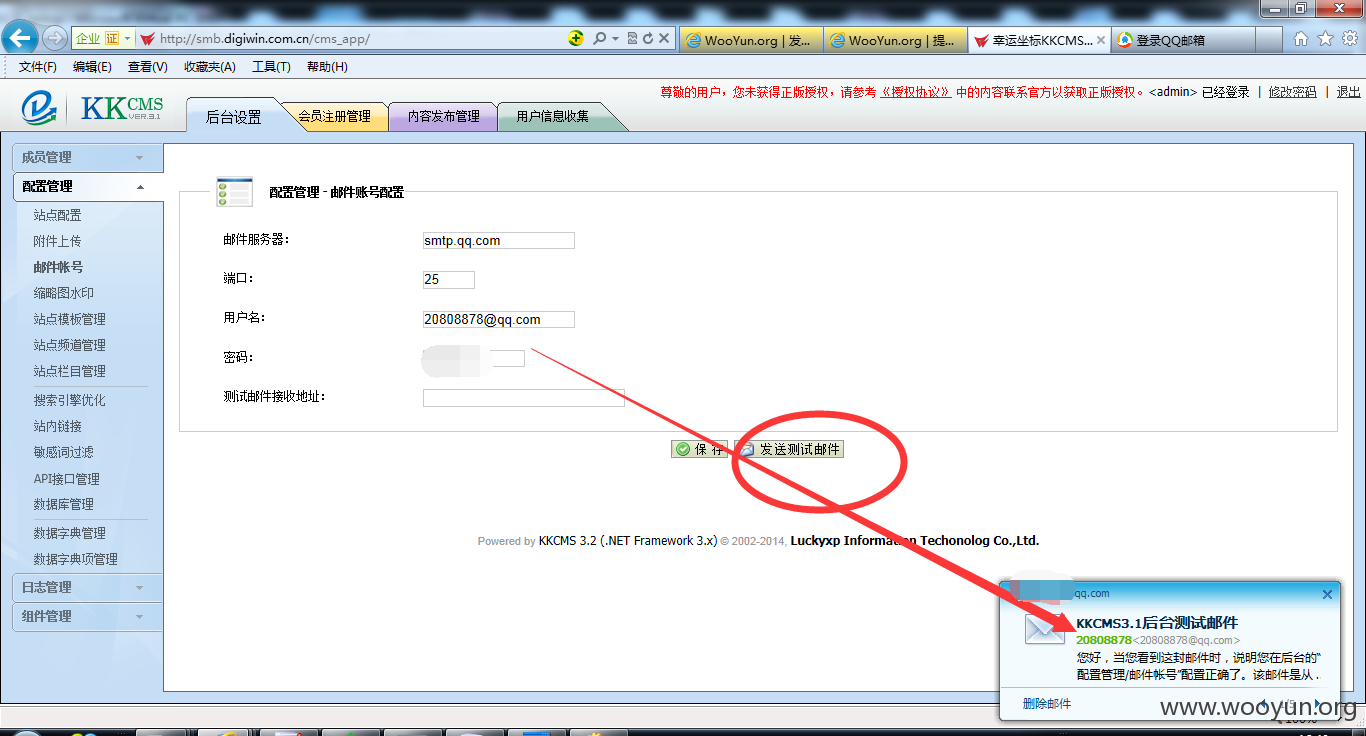
Task: Open 敏感词过滤 in the sidebar
Action: 63,452
